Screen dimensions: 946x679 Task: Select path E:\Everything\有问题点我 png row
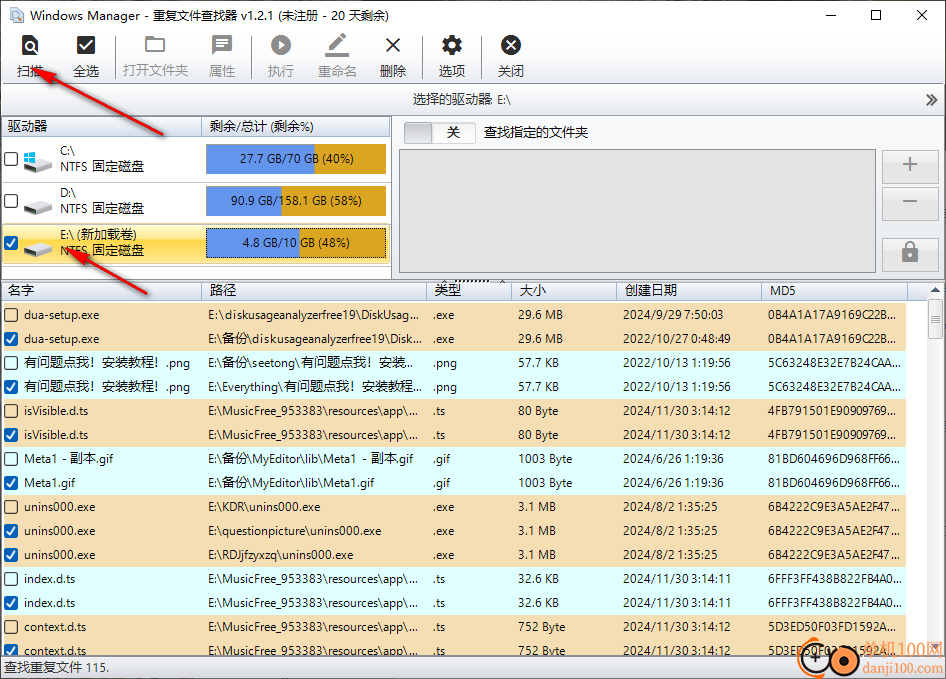click(x=315, y=387)
